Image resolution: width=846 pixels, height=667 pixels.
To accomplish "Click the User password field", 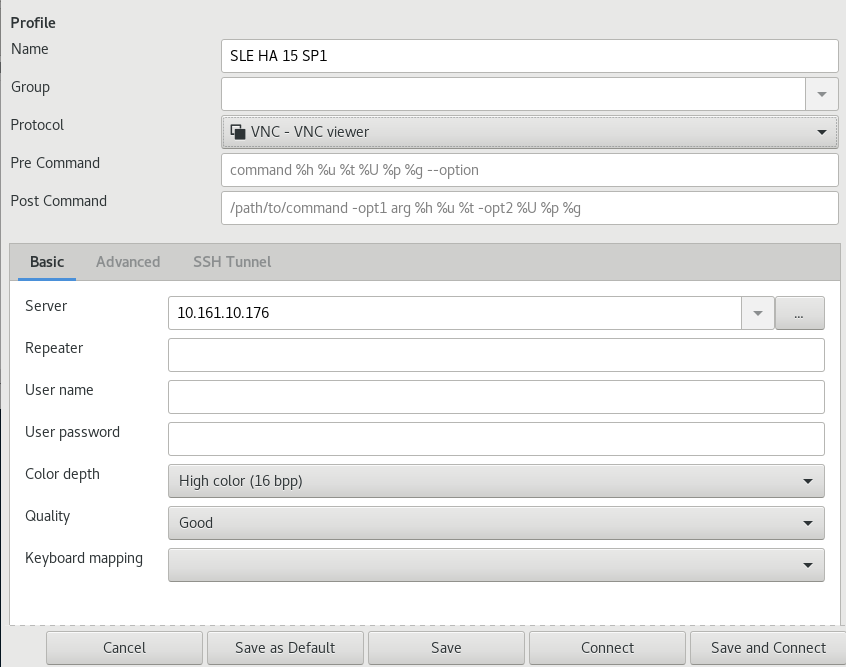I will [x=496, y=439].
